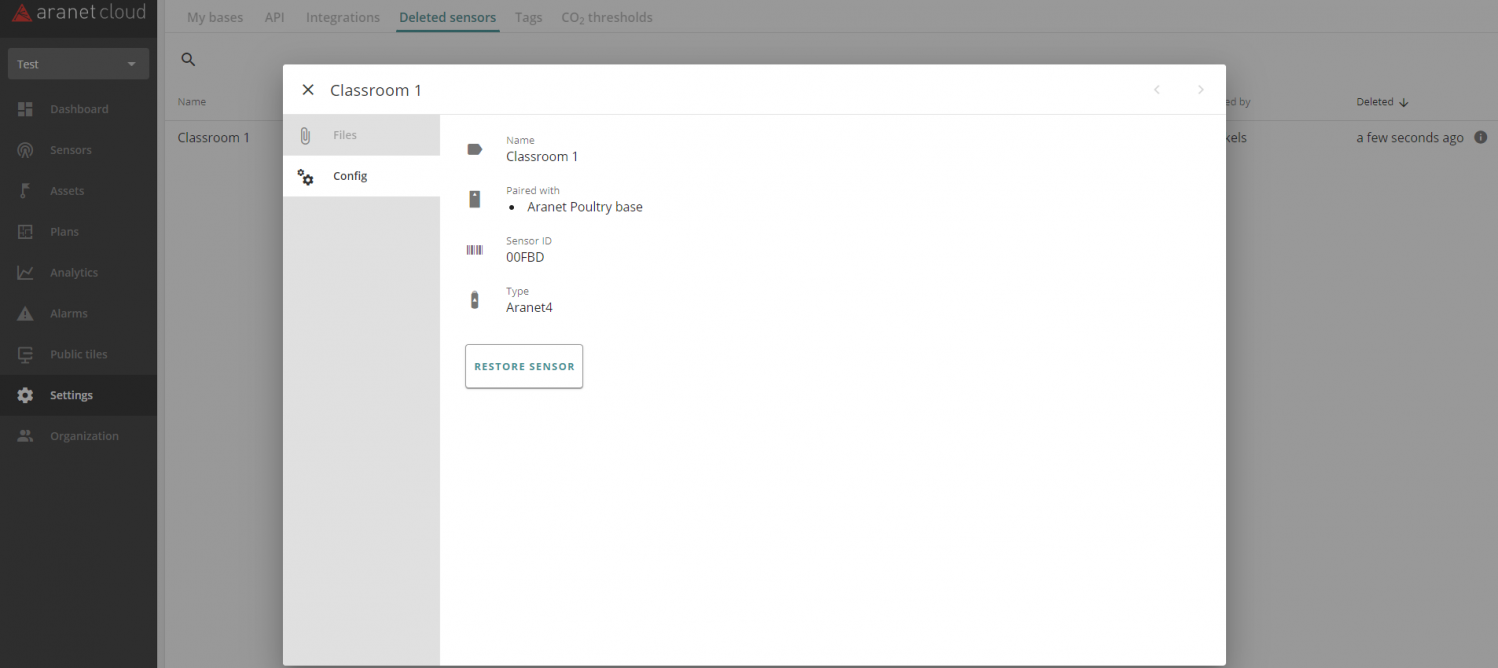Click the Dashboard grid icon

(26, 109)
